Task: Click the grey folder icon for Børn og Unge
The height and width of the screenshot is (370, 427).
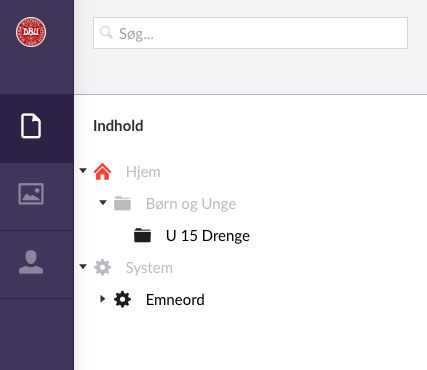Action: point(122,203)
